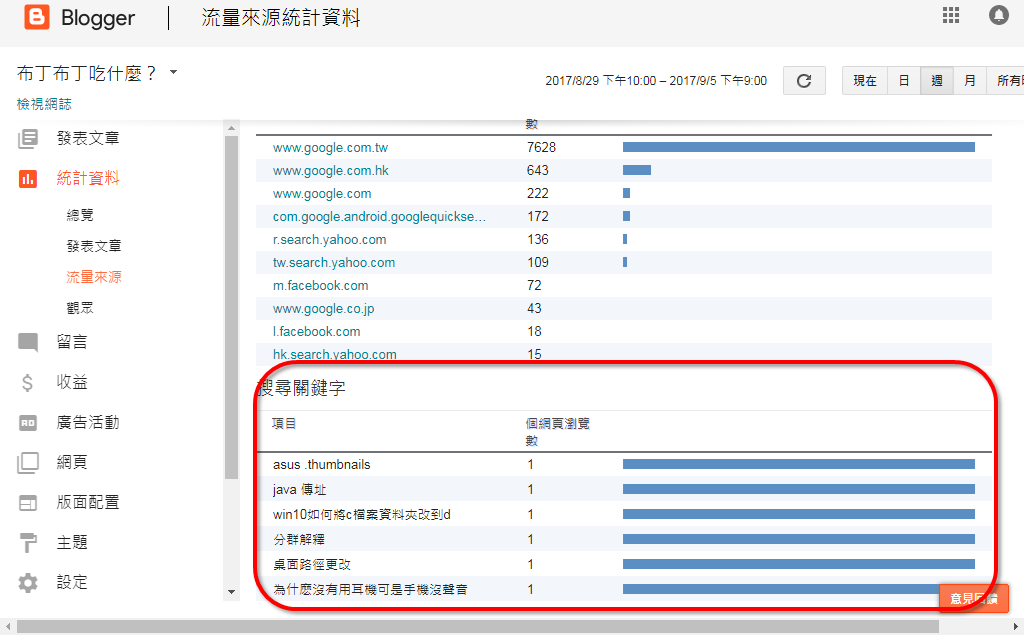Click the 設定 gear icon
The height and width of the screenshot is (635, 1024).
point(27,583)
